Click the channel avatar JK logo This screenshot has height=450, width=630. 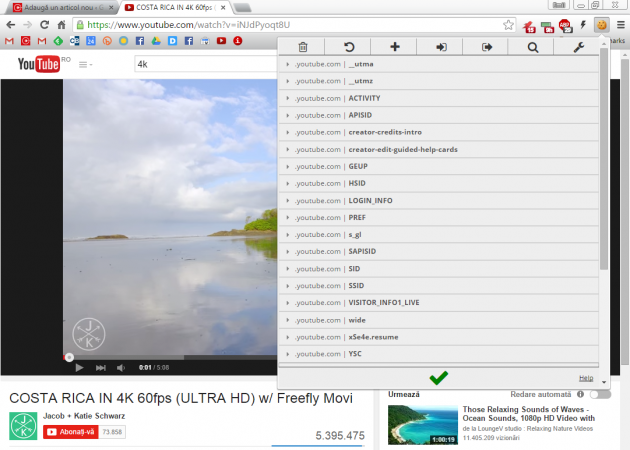(x=23, y=426)
